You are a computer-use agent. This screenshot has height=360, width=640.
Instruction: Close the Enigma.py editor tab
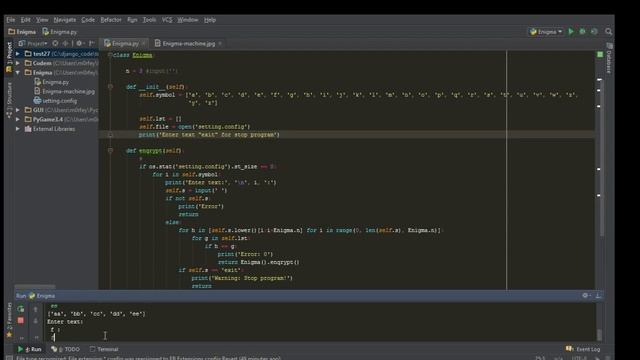[144, 43]
